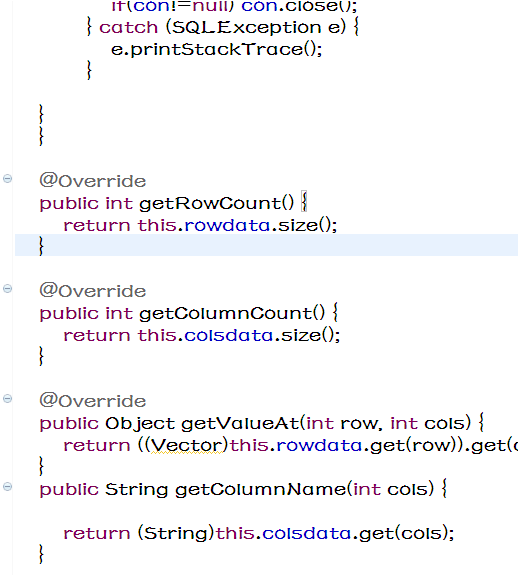Click the getValueAt method name
Viewport: 518px width, 575px height.
coord(240,424)
